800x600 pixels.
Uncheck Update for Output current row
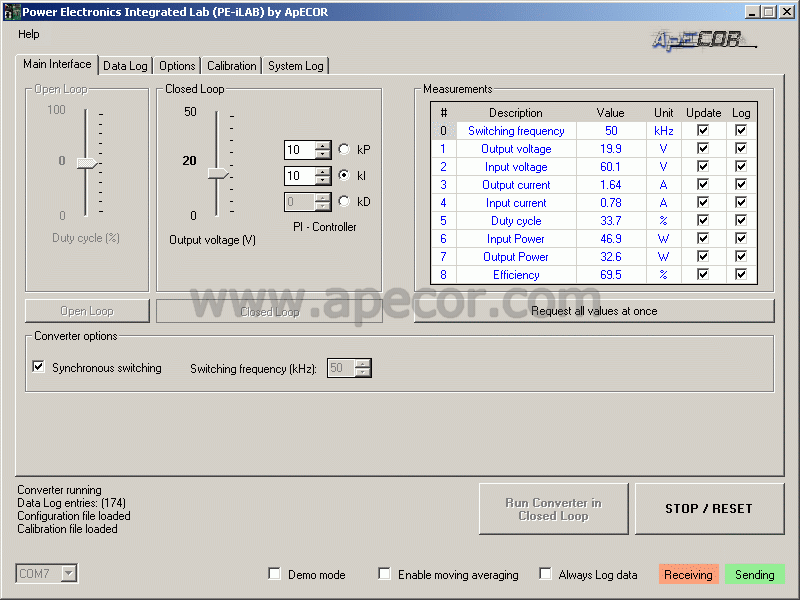pyautogui.click(x=703, y=184)
